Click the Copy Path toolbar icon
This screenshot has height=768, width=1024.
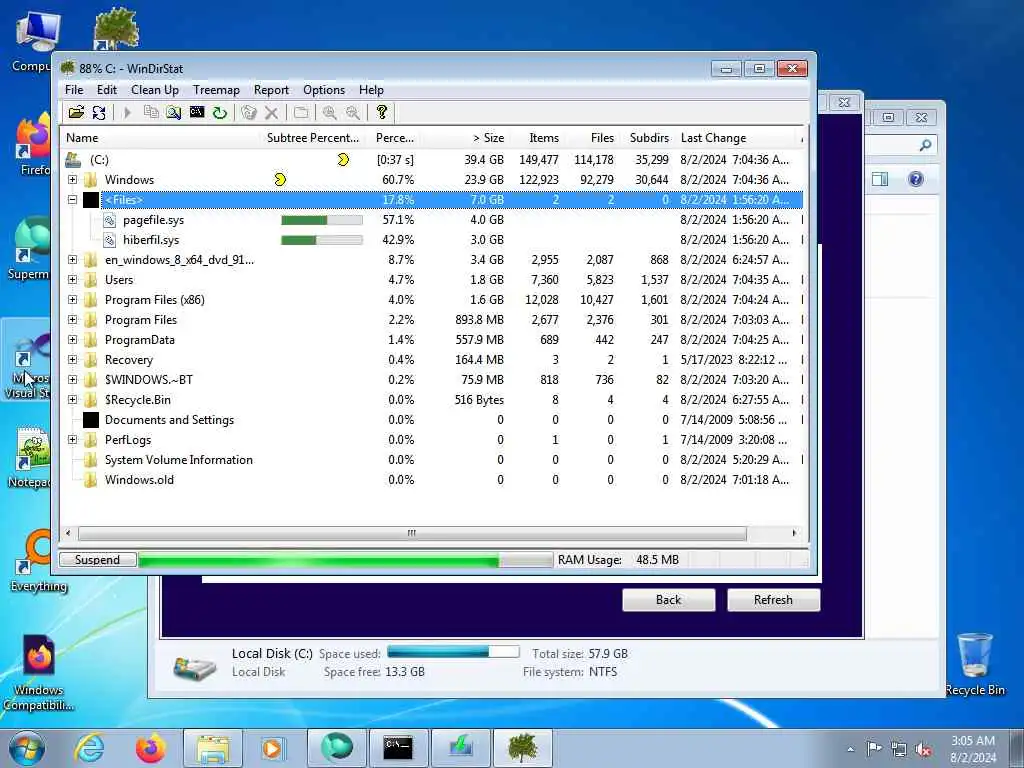pyautogui.click(x=151, y=112)
